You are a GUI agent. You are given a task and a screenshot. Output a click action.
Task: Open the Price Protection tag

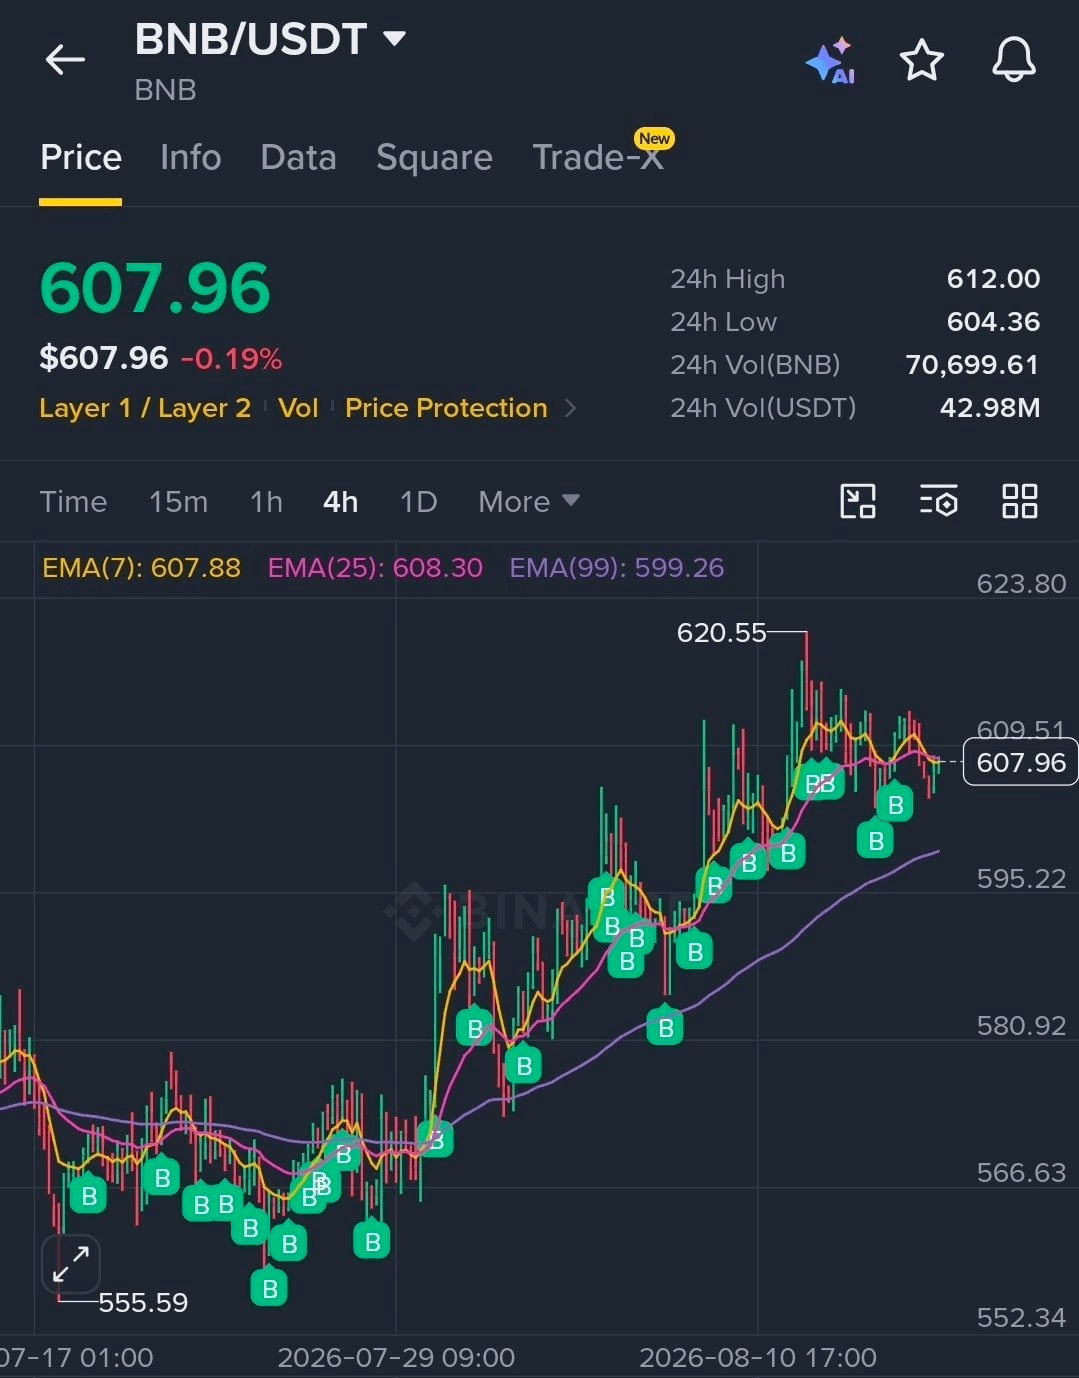click(446, 408)
